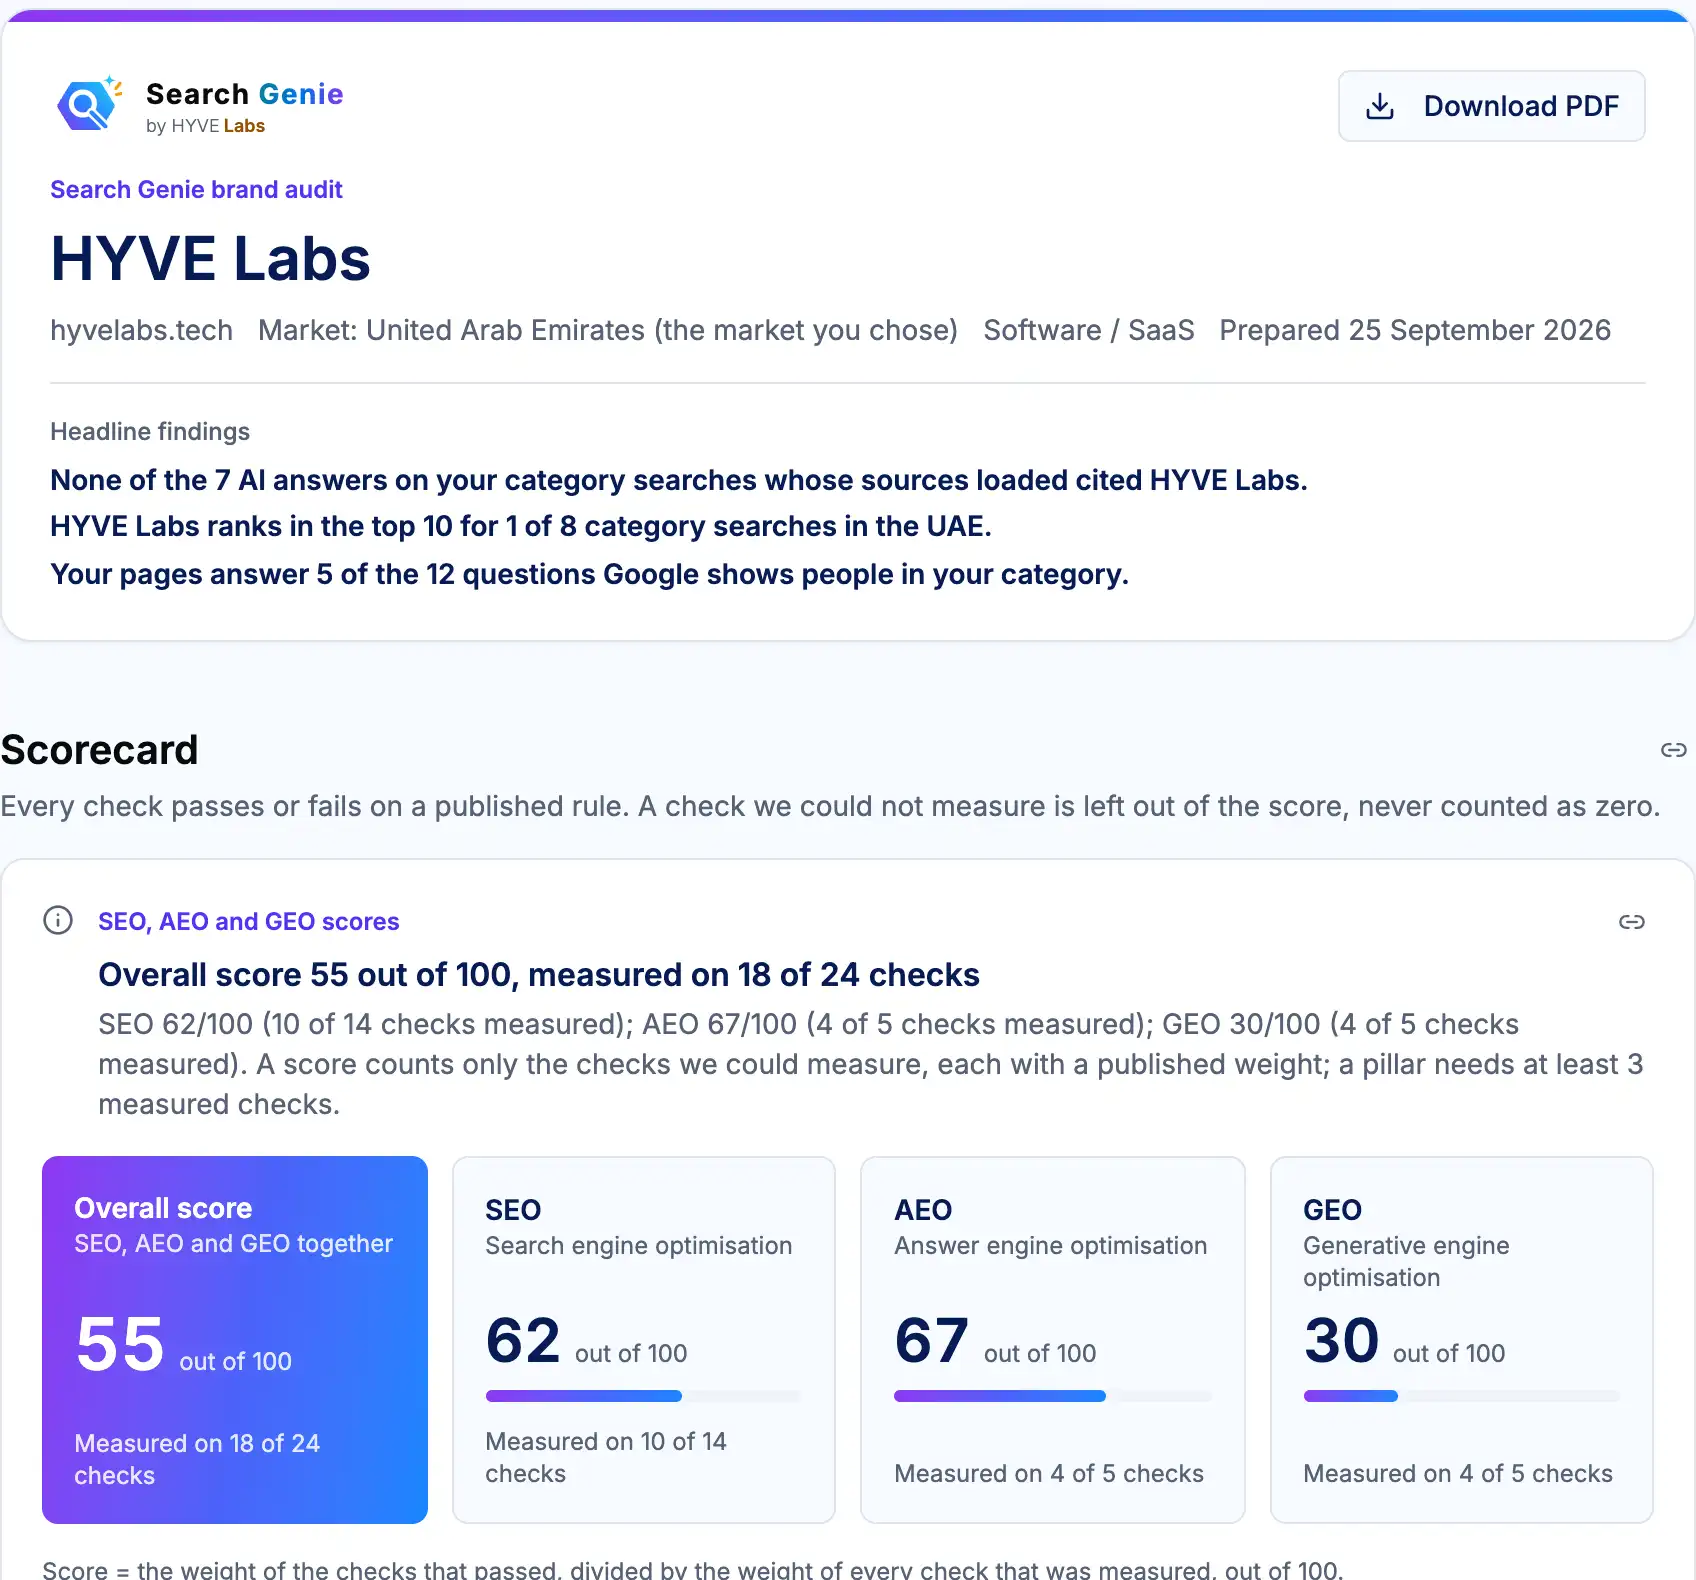1696x1580 pixels.
Task: Click the AEO 67 progress bar
Action: (x=1053, y=1396)
